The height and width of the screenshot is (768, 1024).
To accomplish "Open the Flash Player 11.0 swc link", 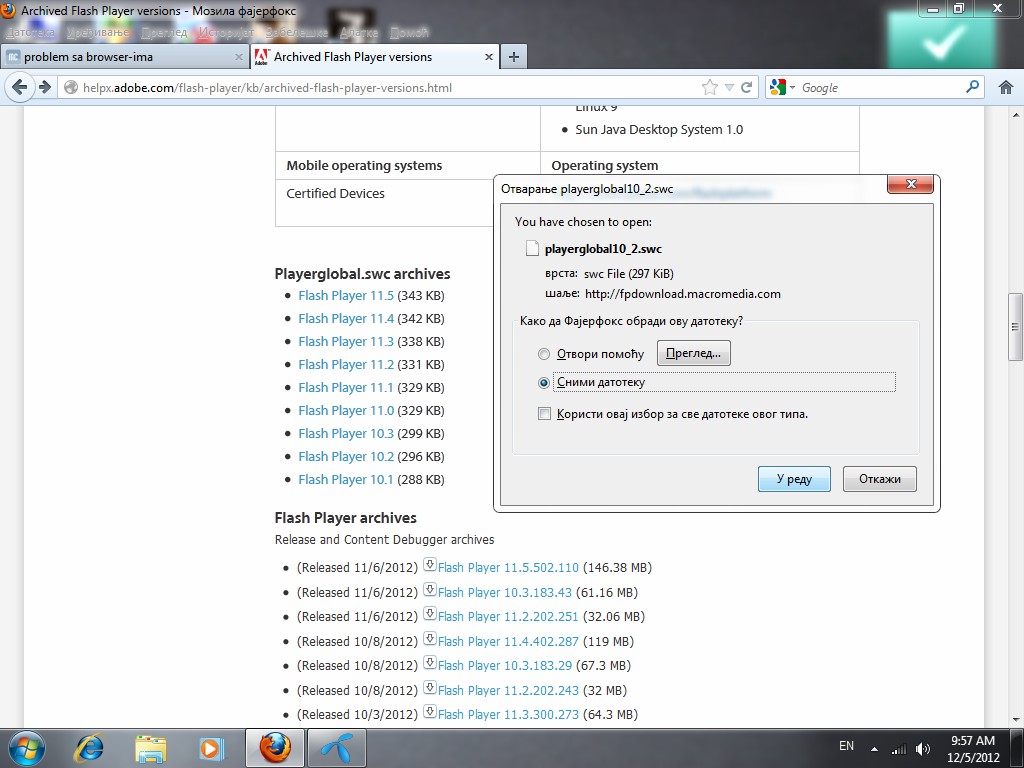I will click(x=346, y=410).
